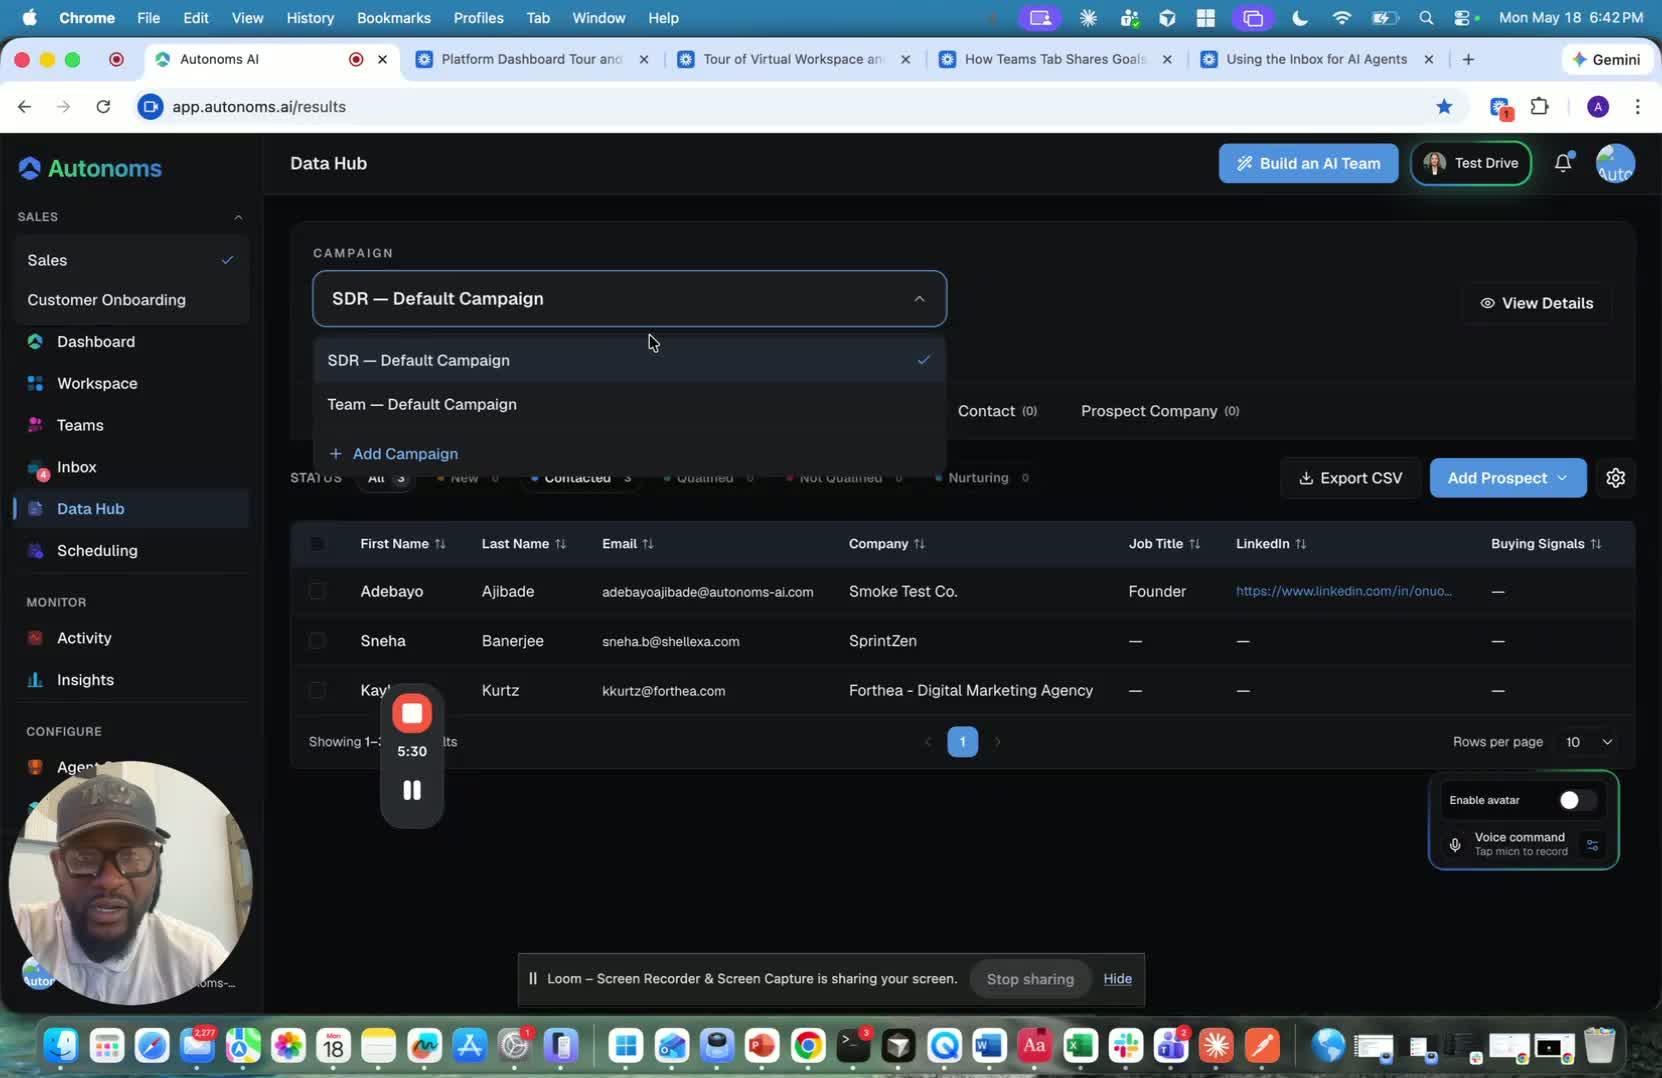Open table settings gear icon
The image size is (1662, 1078).
pyautogui.click(x=1615, y=478)
